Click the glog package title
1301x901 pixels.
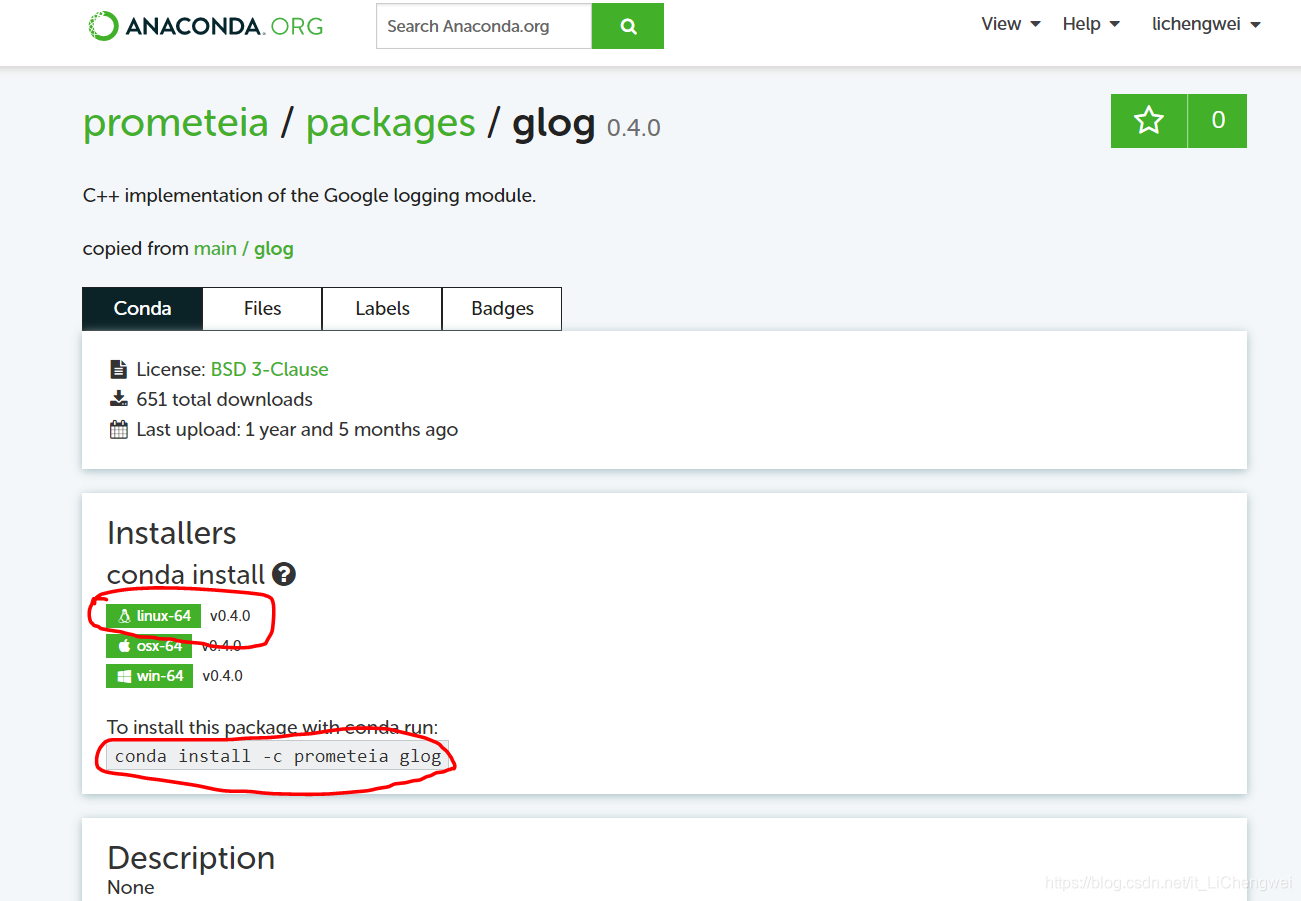point(554,123)
